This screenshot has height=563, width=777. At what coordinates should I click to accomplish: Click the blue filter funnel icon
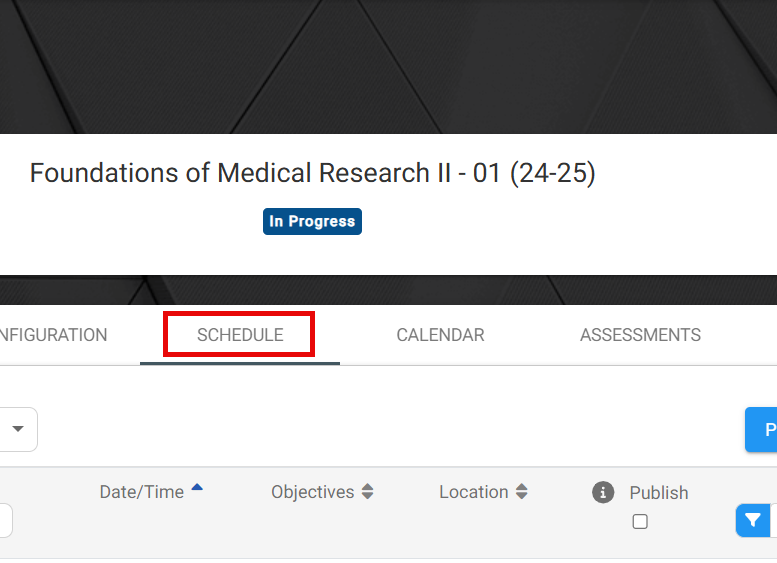click(x=753, y=520)
